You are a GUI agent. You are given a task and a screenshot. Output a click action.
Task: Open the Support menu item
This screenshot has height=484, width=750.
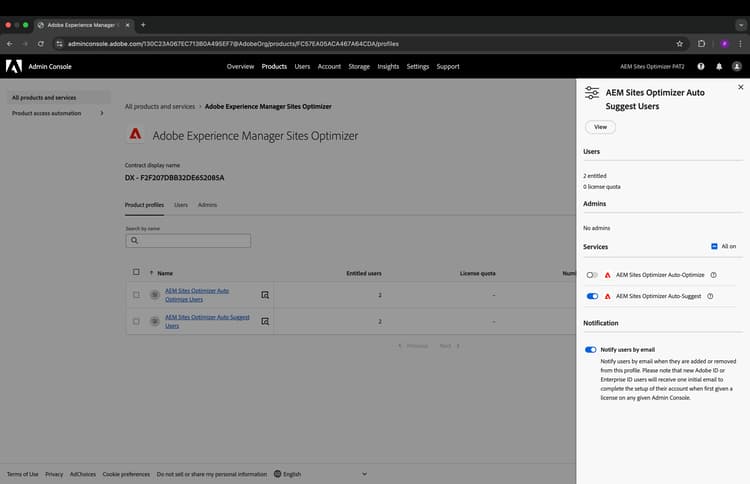point(448,66)
